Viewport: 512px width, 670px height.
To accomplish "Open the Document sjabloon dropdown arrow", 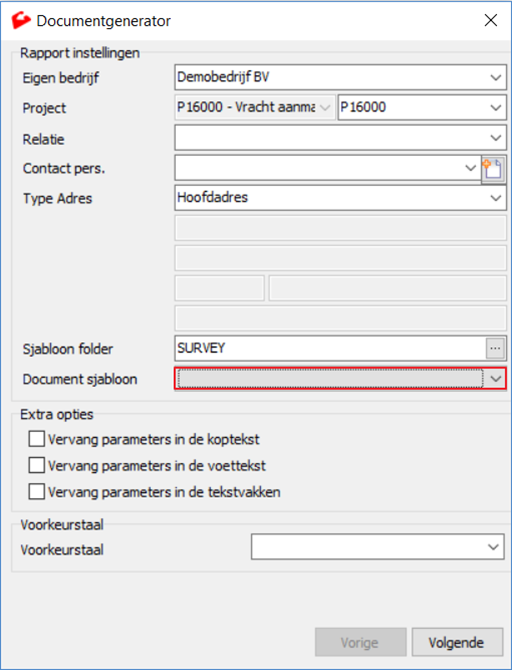I will click(495, 379).
